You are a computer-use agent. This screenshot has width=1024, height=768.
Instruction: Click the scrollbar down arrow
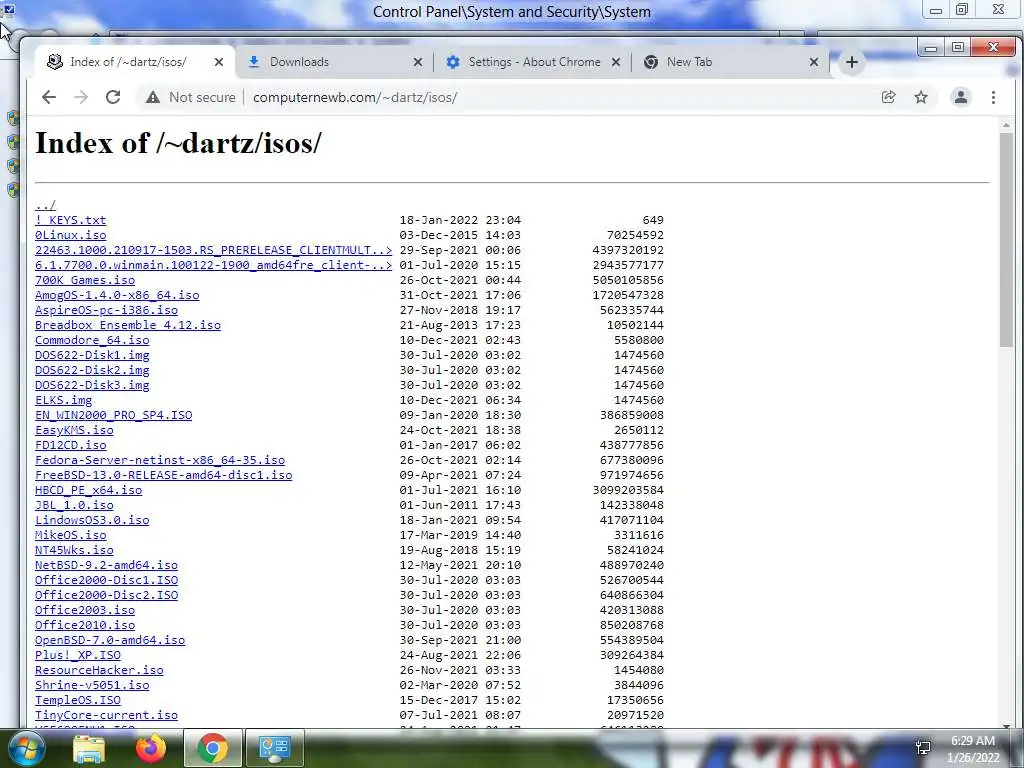tap(1006, 725)
